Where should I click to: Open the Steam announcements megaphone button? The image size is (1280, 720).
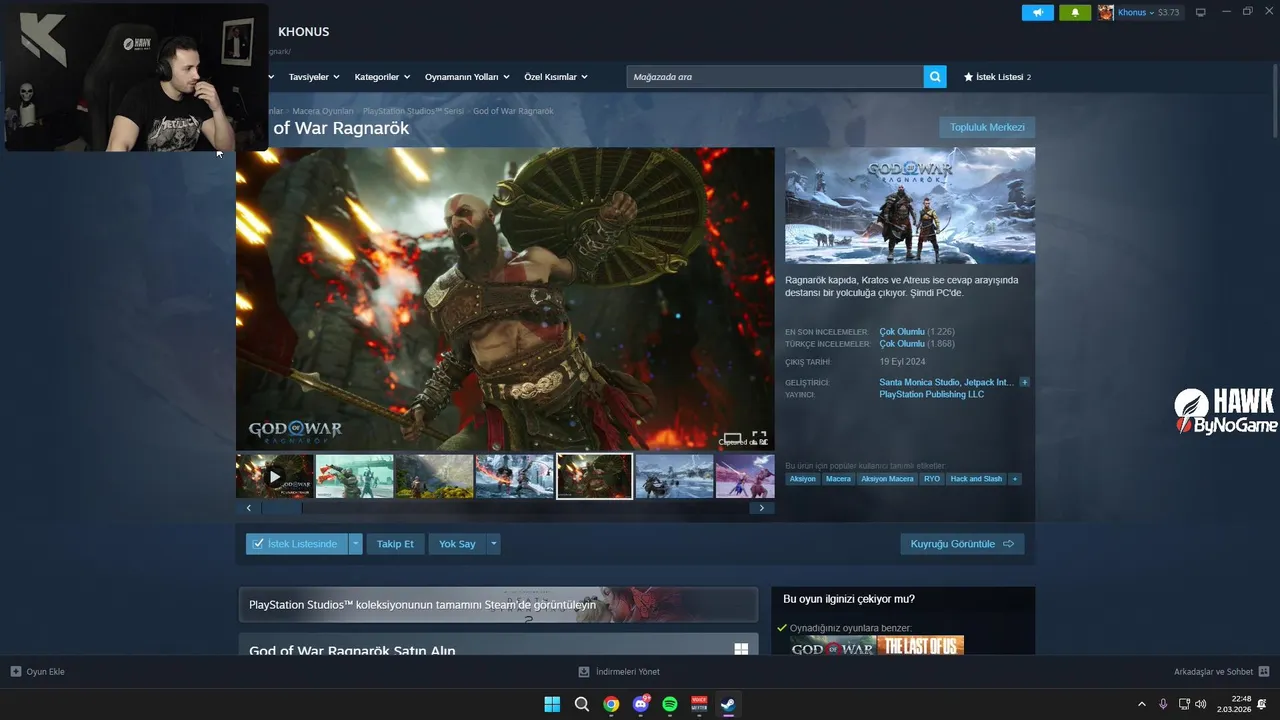1037,13
